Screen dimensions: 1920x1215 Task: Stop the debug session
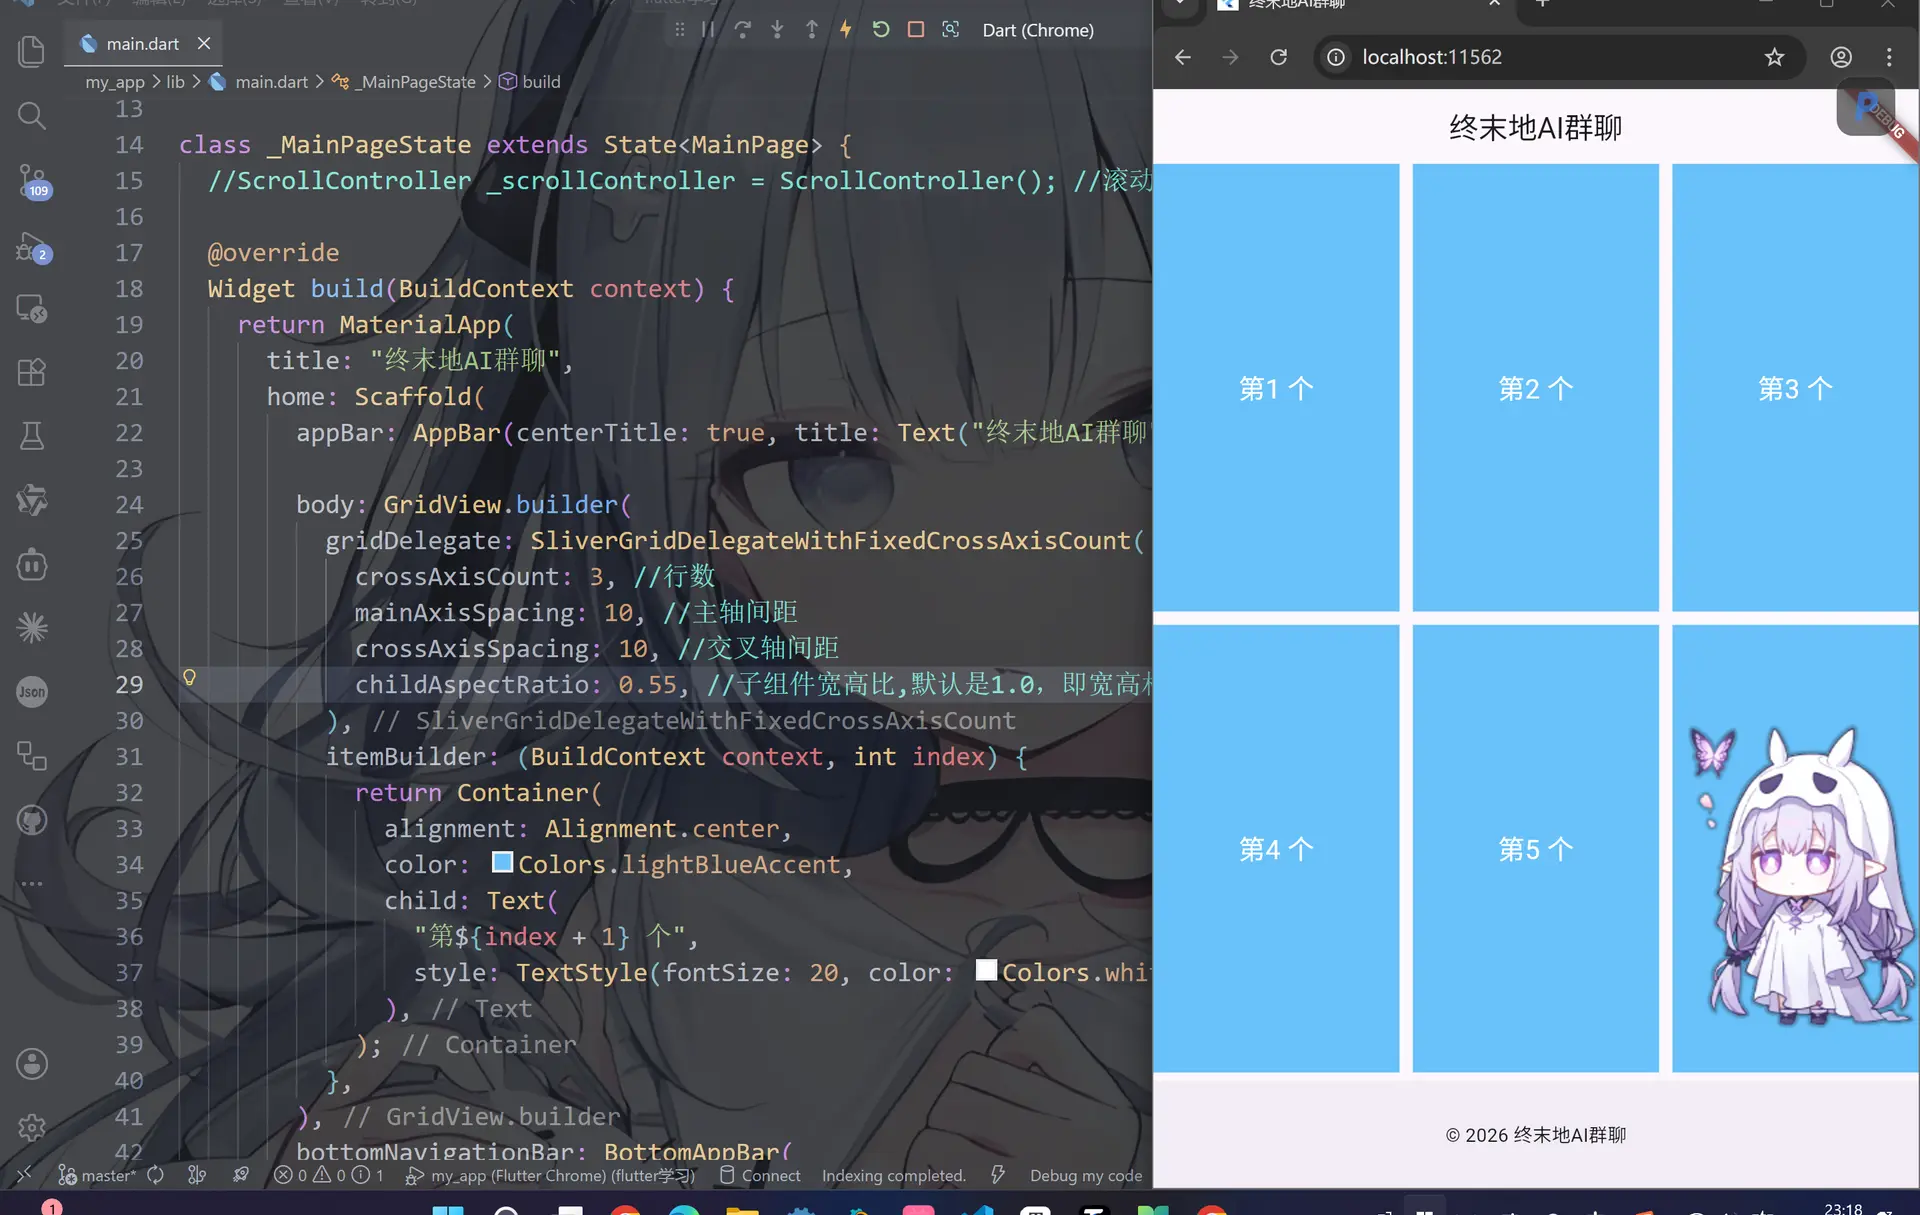point(915,30)
